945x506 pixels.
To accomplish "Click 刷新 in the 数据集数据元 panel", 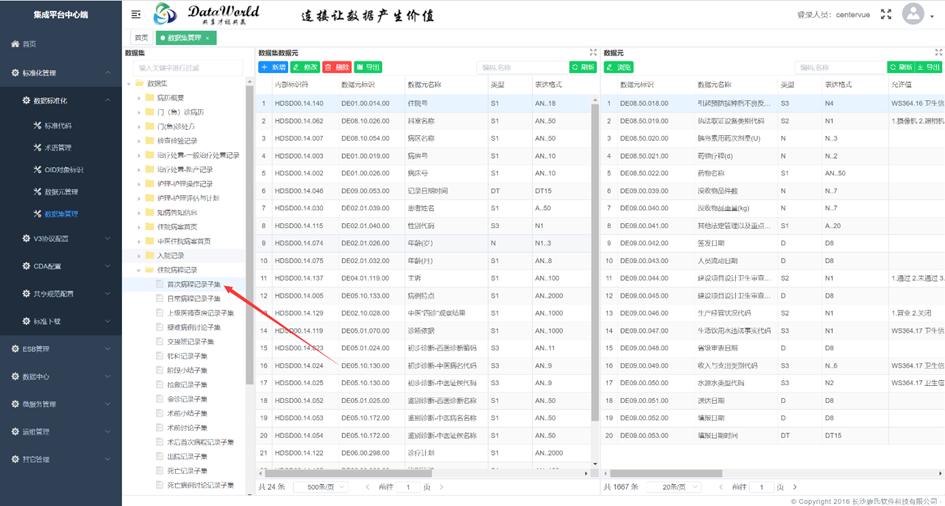I will point(583,67).
